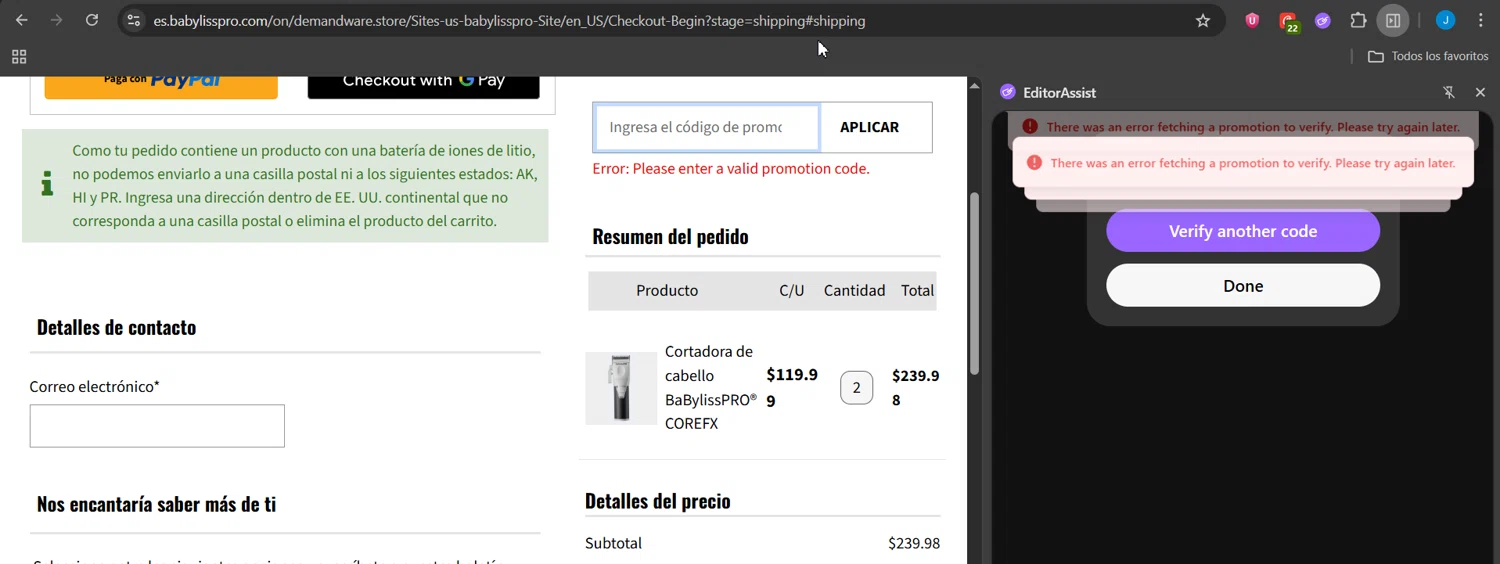Pin the EditorAssist side panel
The width and height of the screenshot is (1500, 564).
[1449, 92]
